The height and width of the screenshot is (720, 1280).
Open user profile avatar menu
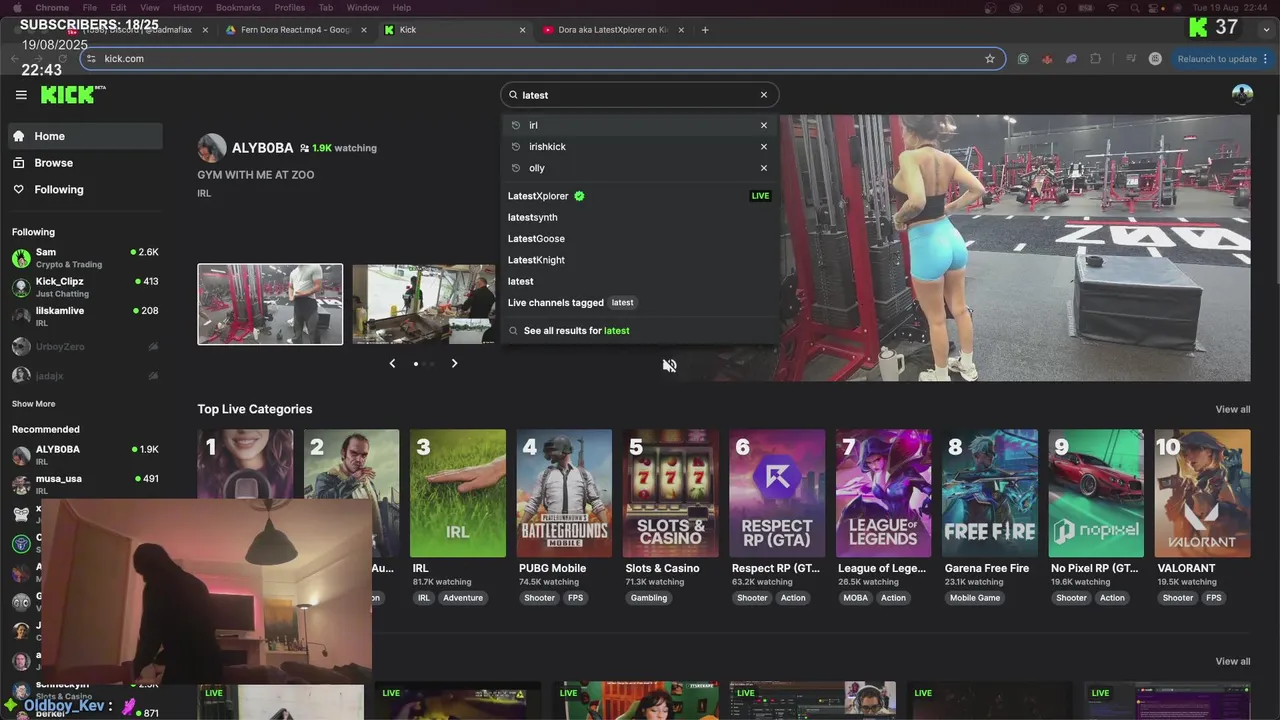(1242, 95)
